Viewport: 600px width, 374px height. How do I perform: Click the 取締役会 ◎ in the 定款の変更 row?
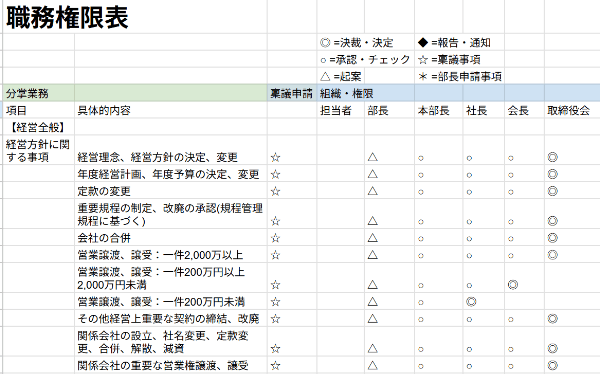click(553, 191)
